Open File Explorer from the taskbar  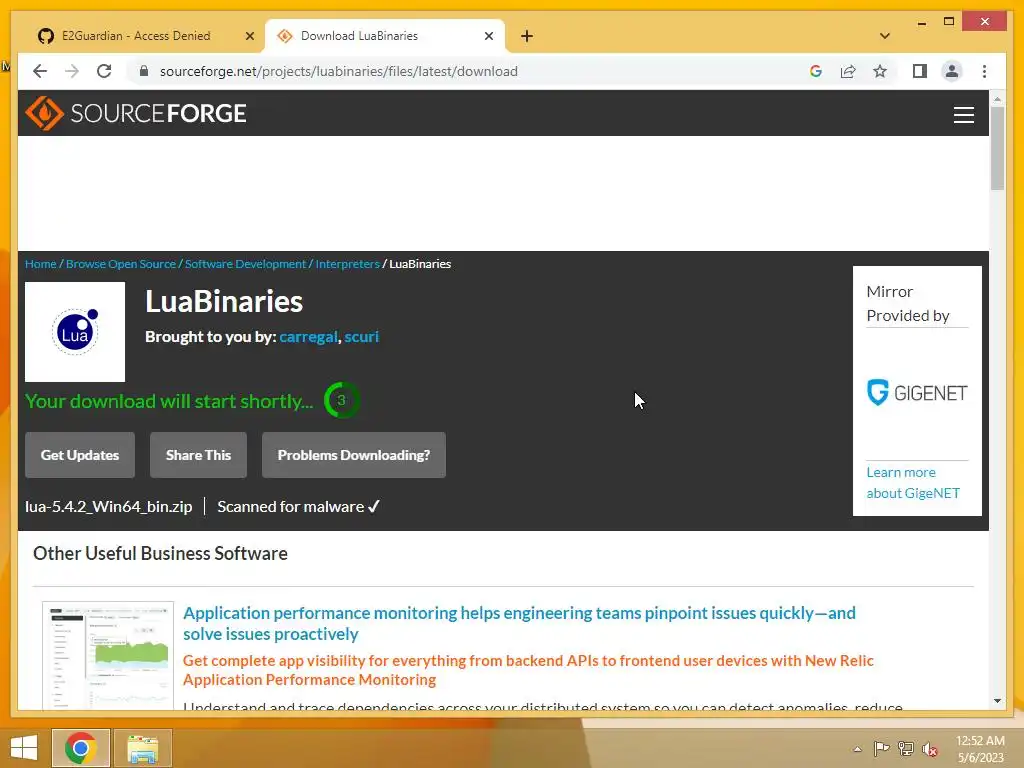[142, 748]
